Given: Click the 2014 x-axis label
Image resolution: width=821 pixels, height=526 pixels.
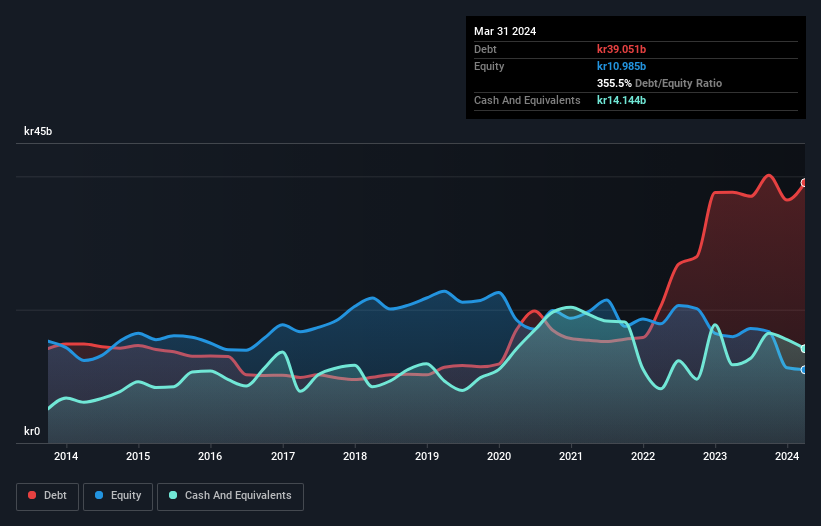Looking at the screenshot, I should point(66,456).
